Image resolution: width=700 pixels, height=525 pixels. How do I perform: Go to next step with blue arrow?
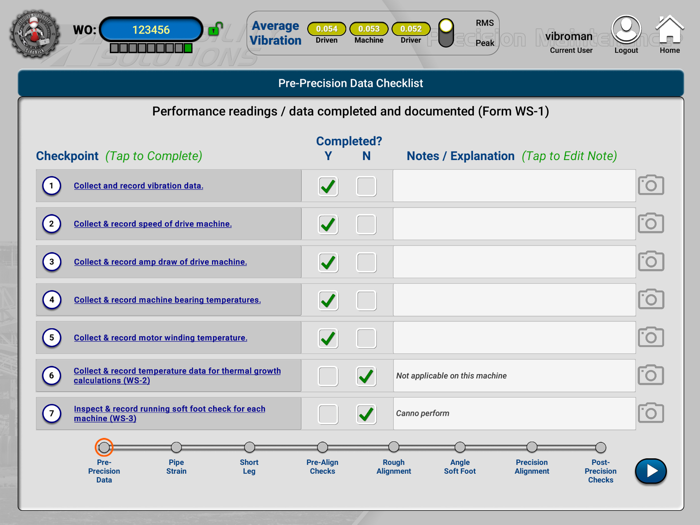pyautogui.click(x=650, y=471)
